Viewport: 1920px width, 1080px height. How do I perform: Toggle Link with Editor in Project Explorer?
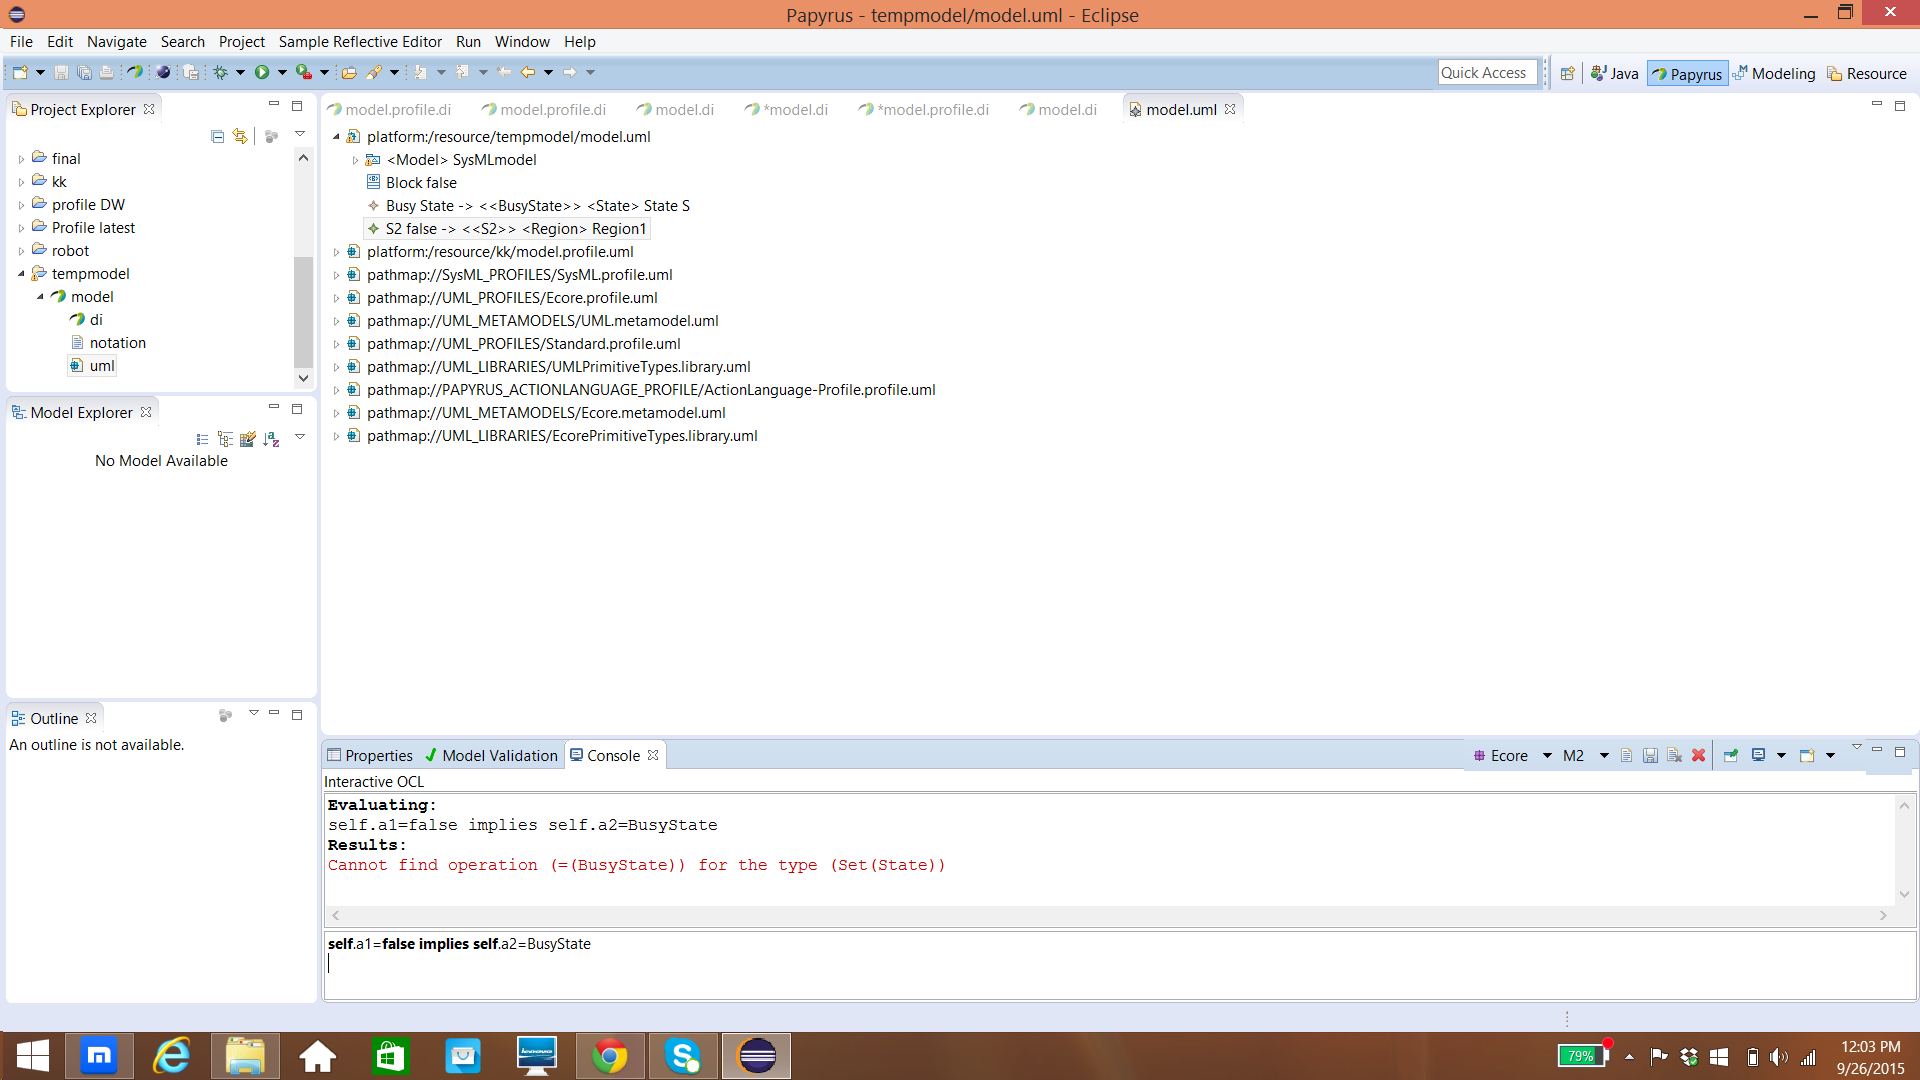pyautogui.click(x=240, y=136)
